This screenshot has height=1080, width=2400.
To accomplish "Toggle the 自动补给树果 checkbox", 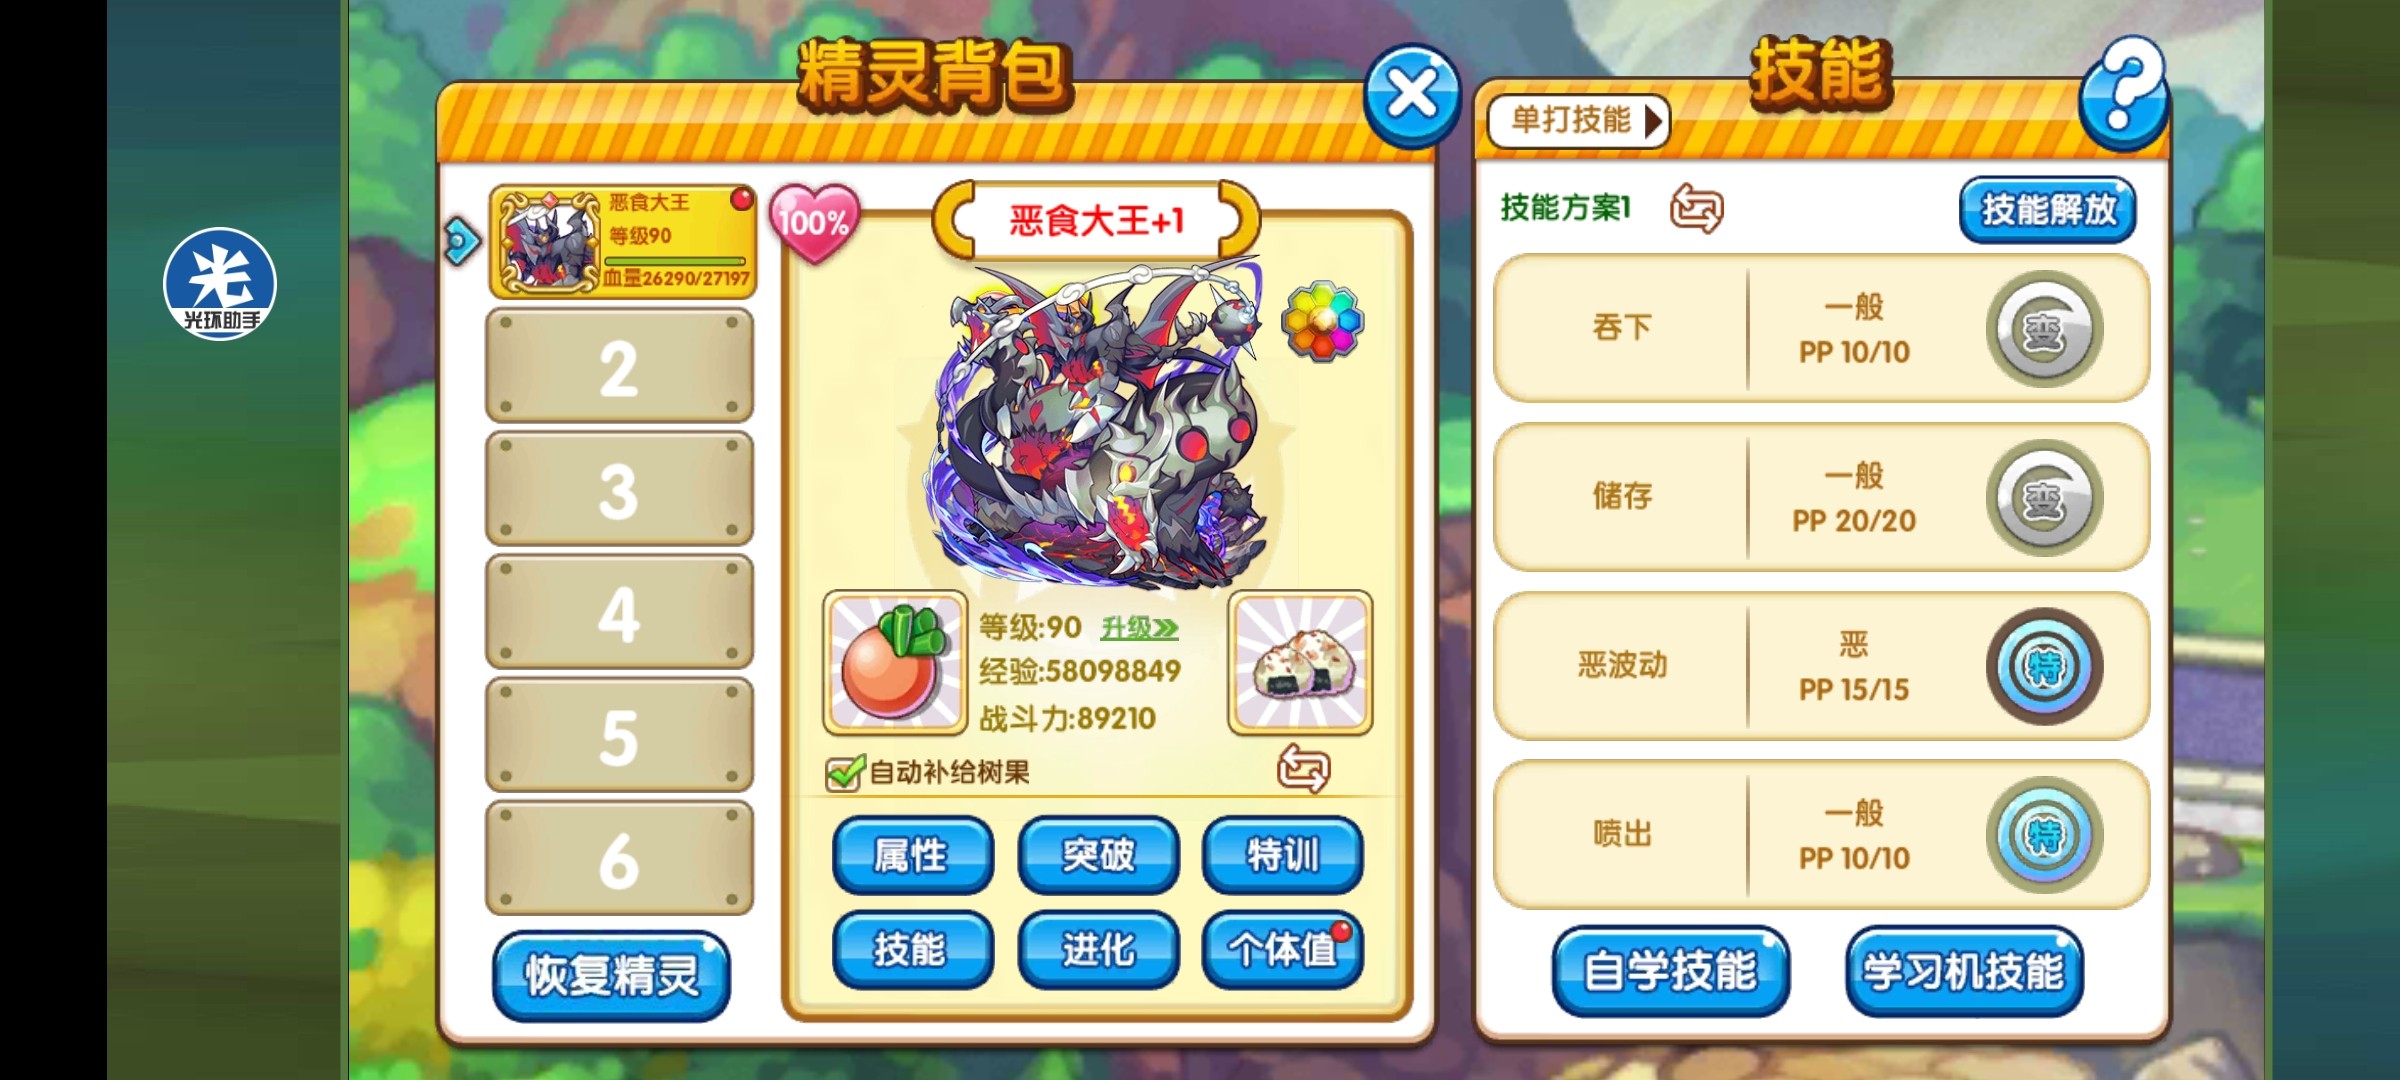I will pyautogui.click(x=844, y=772).
